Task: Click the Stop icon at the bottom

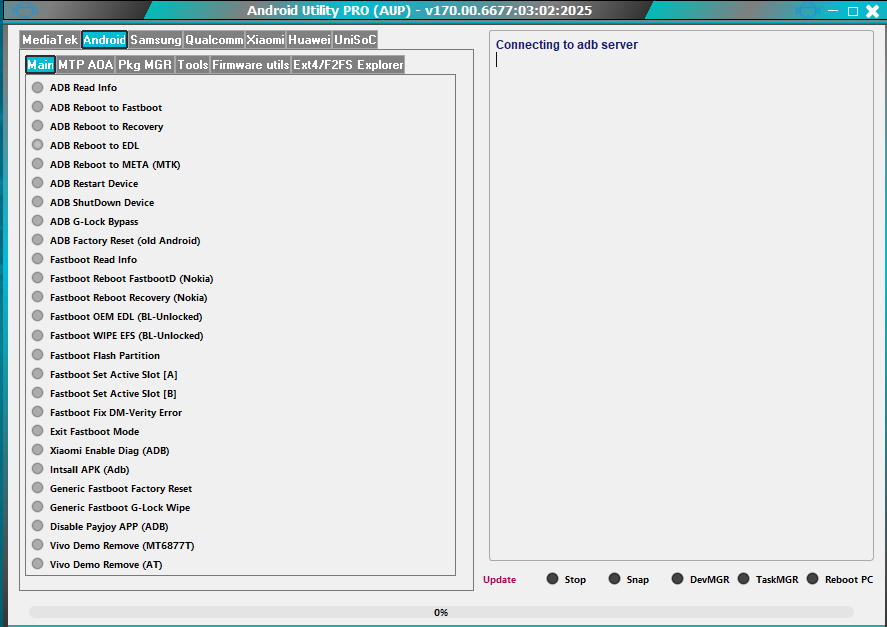Action: [x=551, y=578]
